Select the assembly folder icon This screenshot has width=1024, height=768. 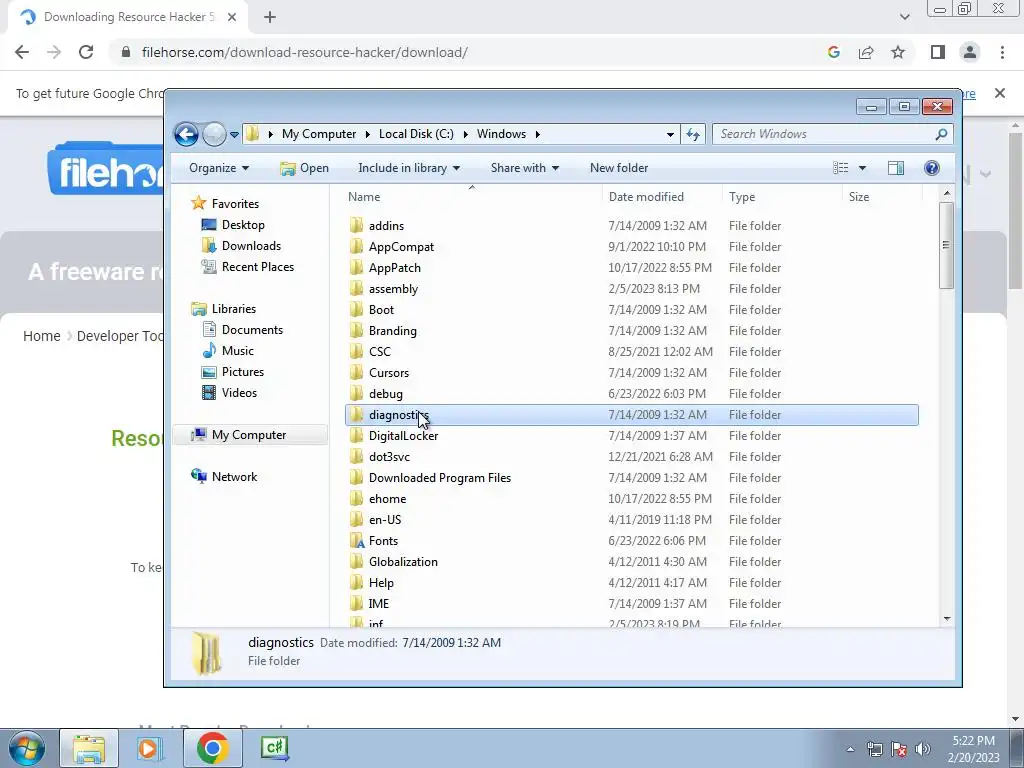point(356,289)
